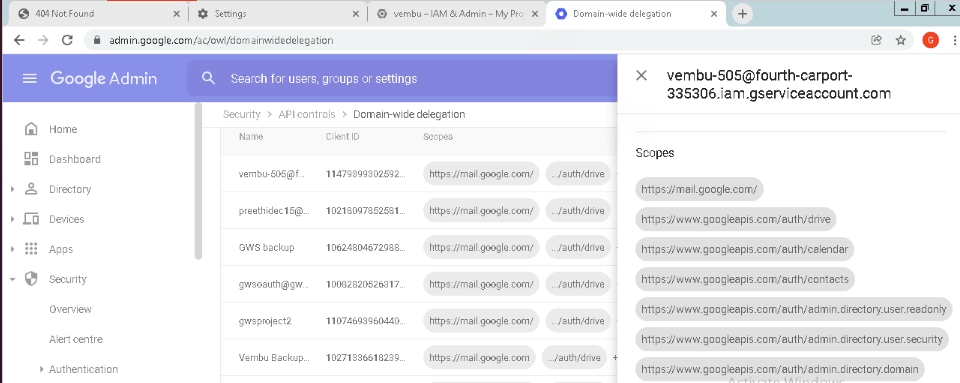This screenshot has width=960, height=383.
Task: Click the admin.directory.user.readonly scope chip
Action: click(x=794, y=309)
